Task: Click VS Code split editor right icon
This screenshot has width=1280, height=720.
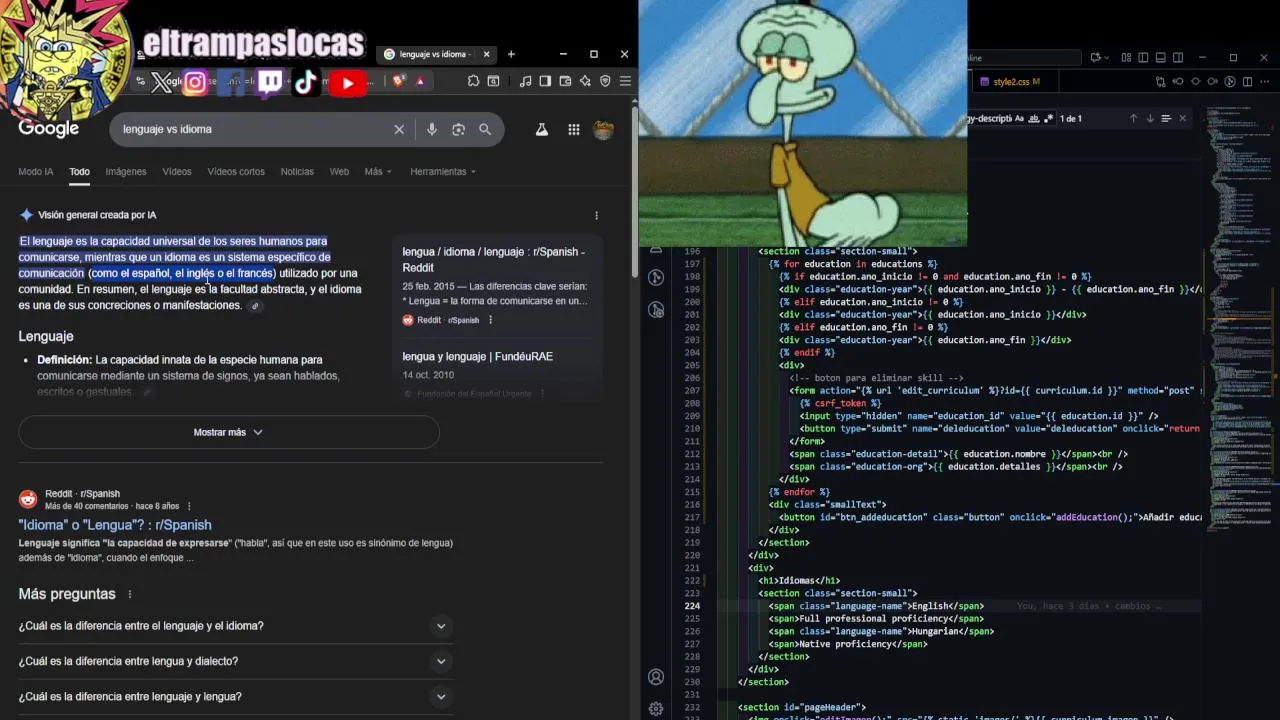Action: [1248, 82]
